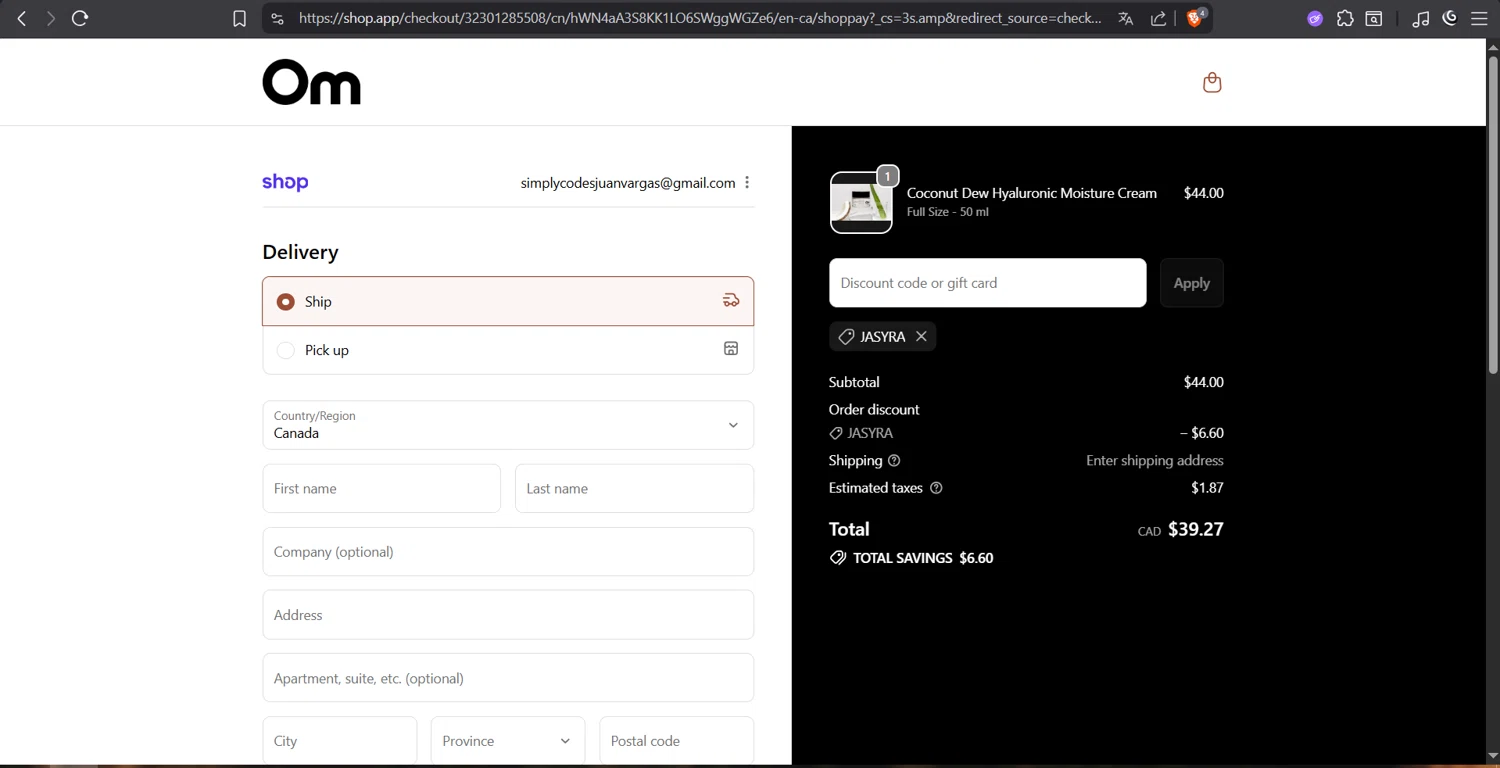Select the Pick up radio button
Screen dimensions: 1500x768
[286, 350]
